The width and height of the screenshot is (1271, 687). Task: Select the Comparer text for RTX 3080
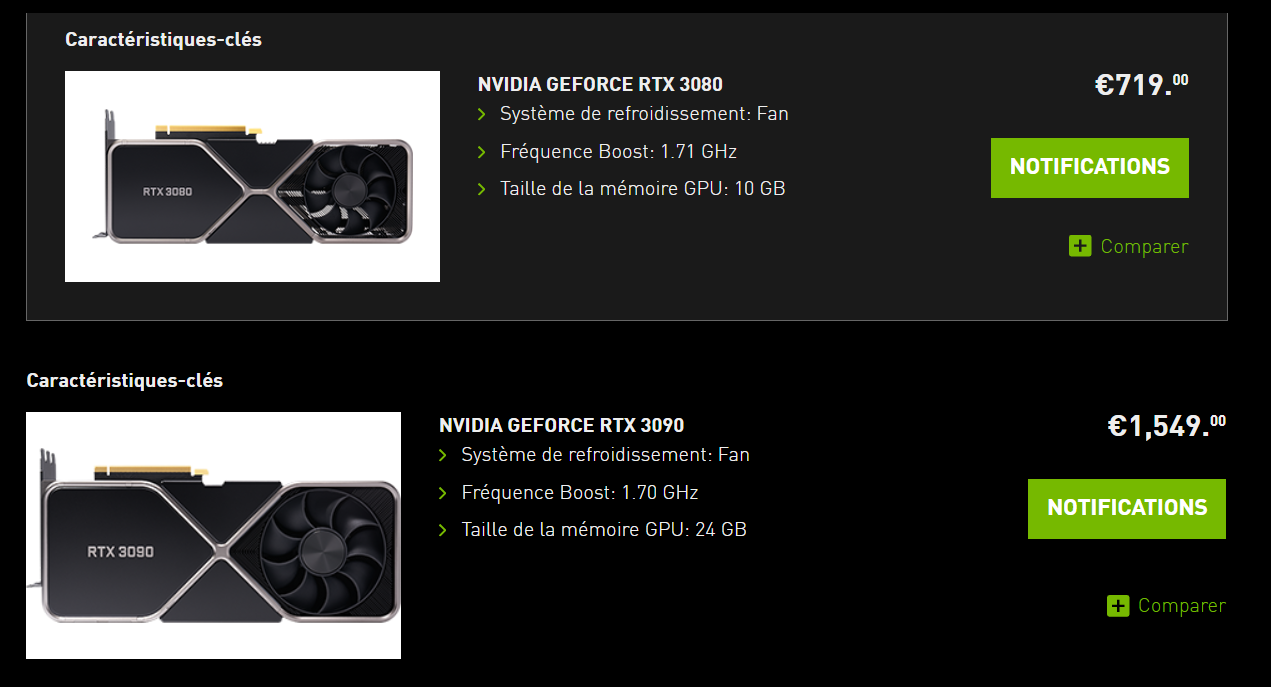click(1144, 246)
